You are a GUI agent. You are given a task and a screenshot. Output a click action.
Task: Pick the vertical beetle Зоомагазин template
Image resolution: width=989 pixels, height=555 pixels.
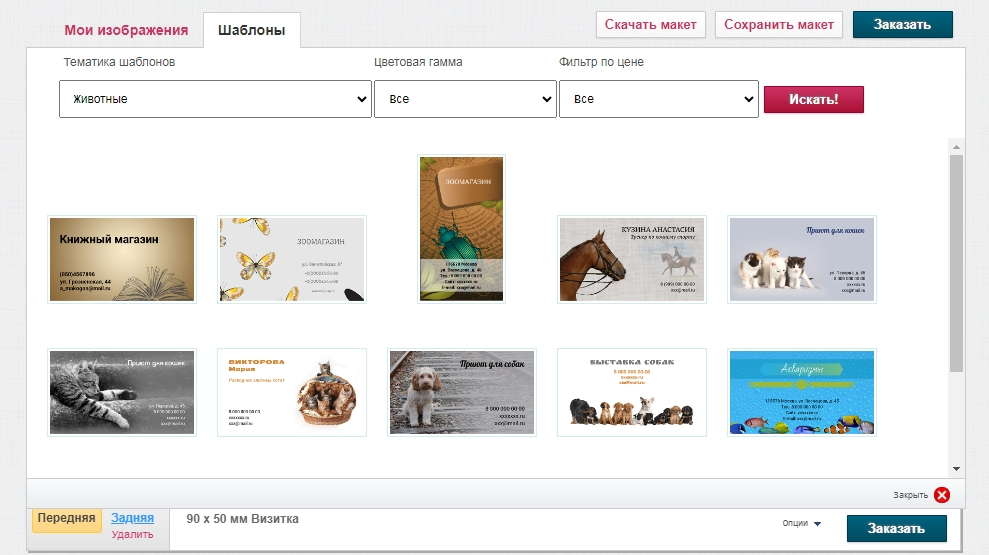pos(461,228)
